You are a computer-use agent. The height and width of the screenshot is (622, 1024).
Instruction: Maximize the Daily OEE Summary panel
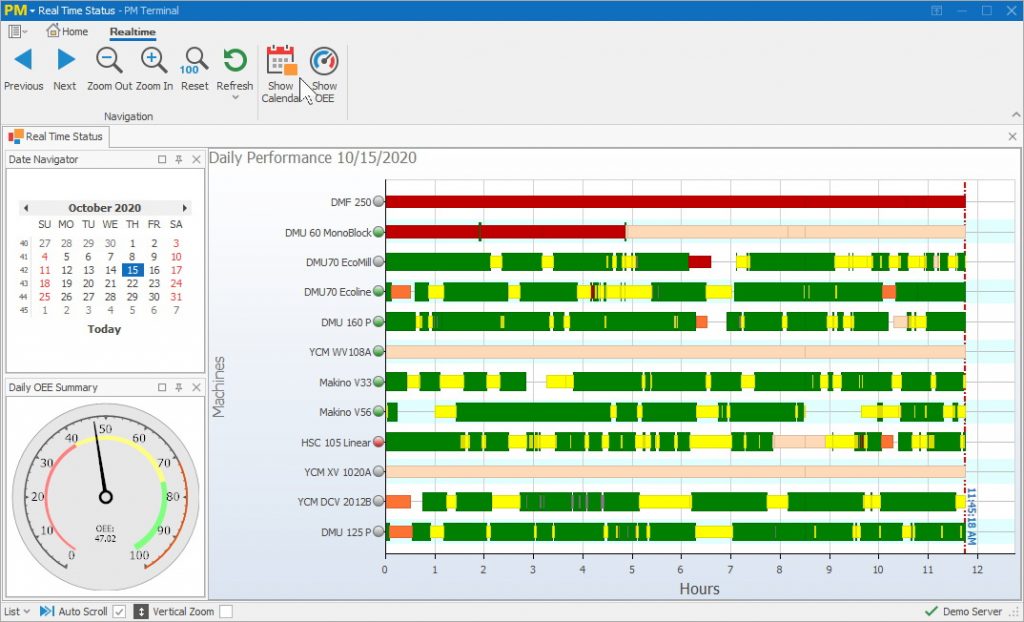pyautogui.click(x=162, y=387)
